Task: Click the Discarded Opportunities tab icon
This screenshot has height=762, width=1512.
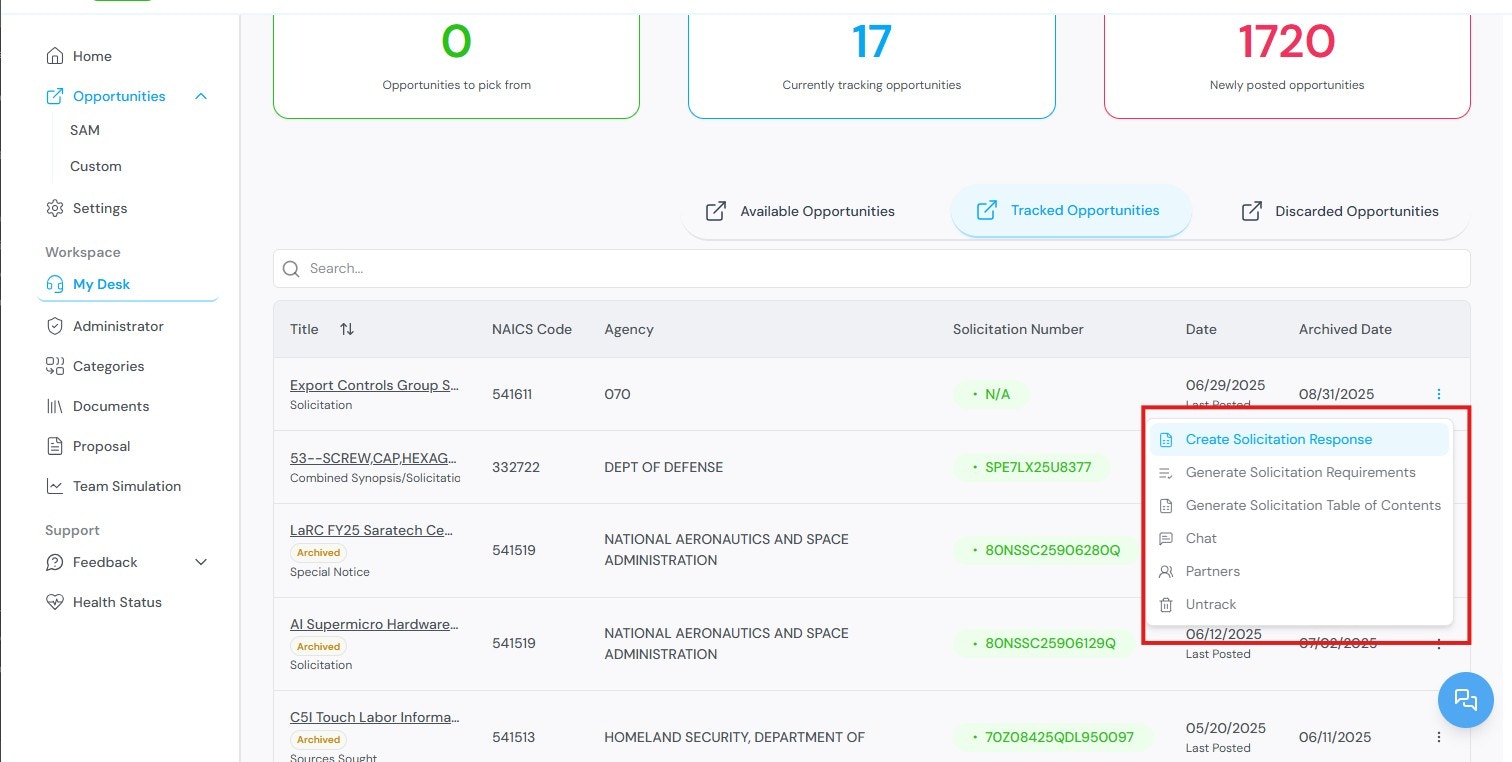Action: click(1251, 211)
